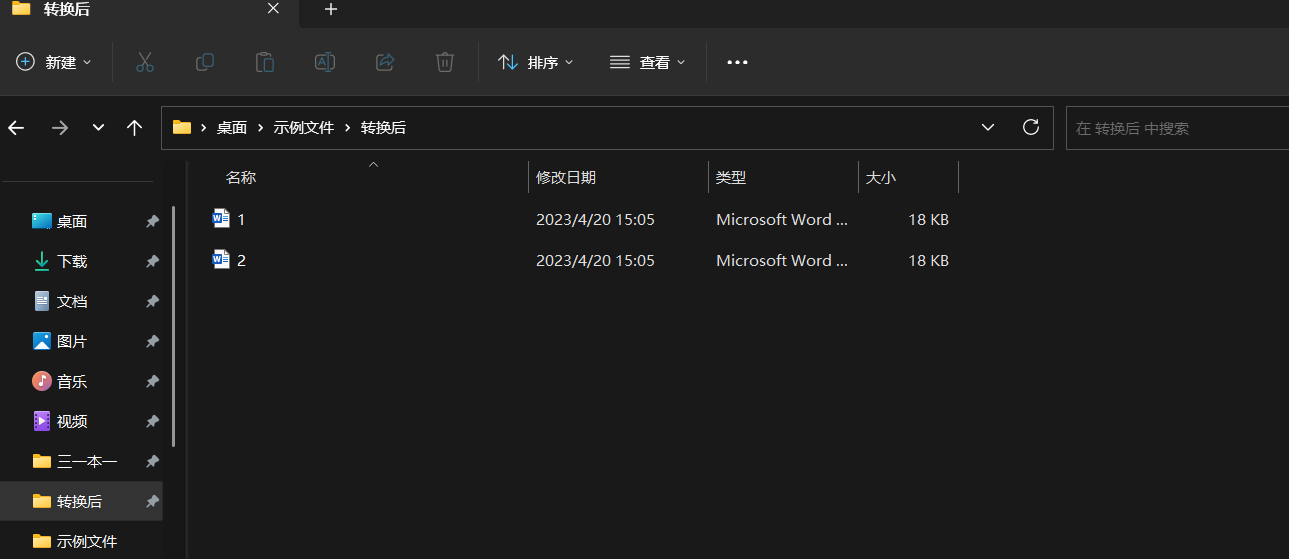Show recent locations dropdown arrow
Viewport: 1289px width, 559px height.
(x=98, y=128)
